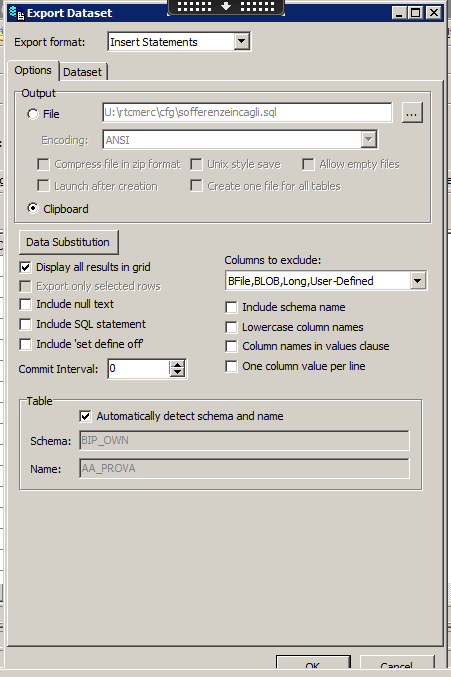Open the Encoding ANSI dropdown
This screenshot has width=451, height=677.
[369, 139]
